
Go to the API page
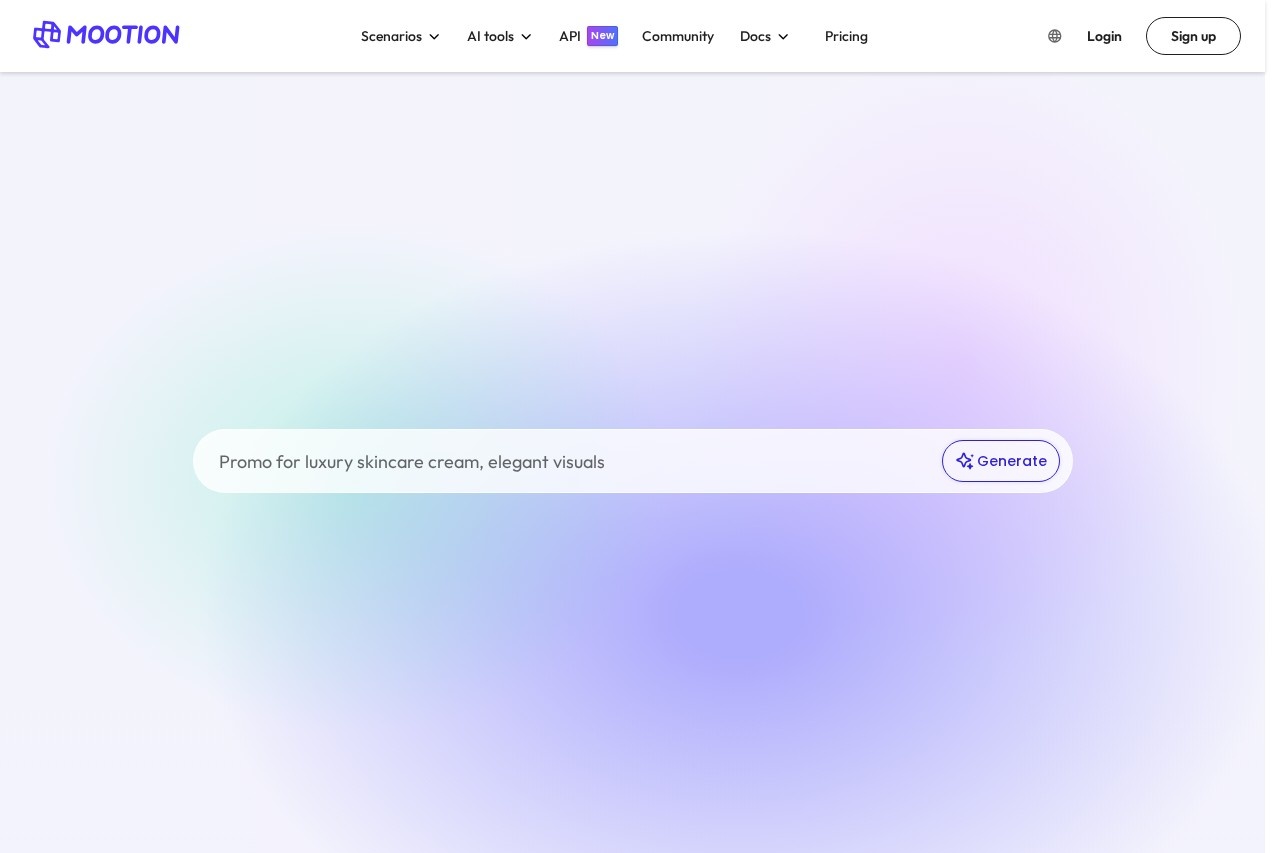coord(569,36)
